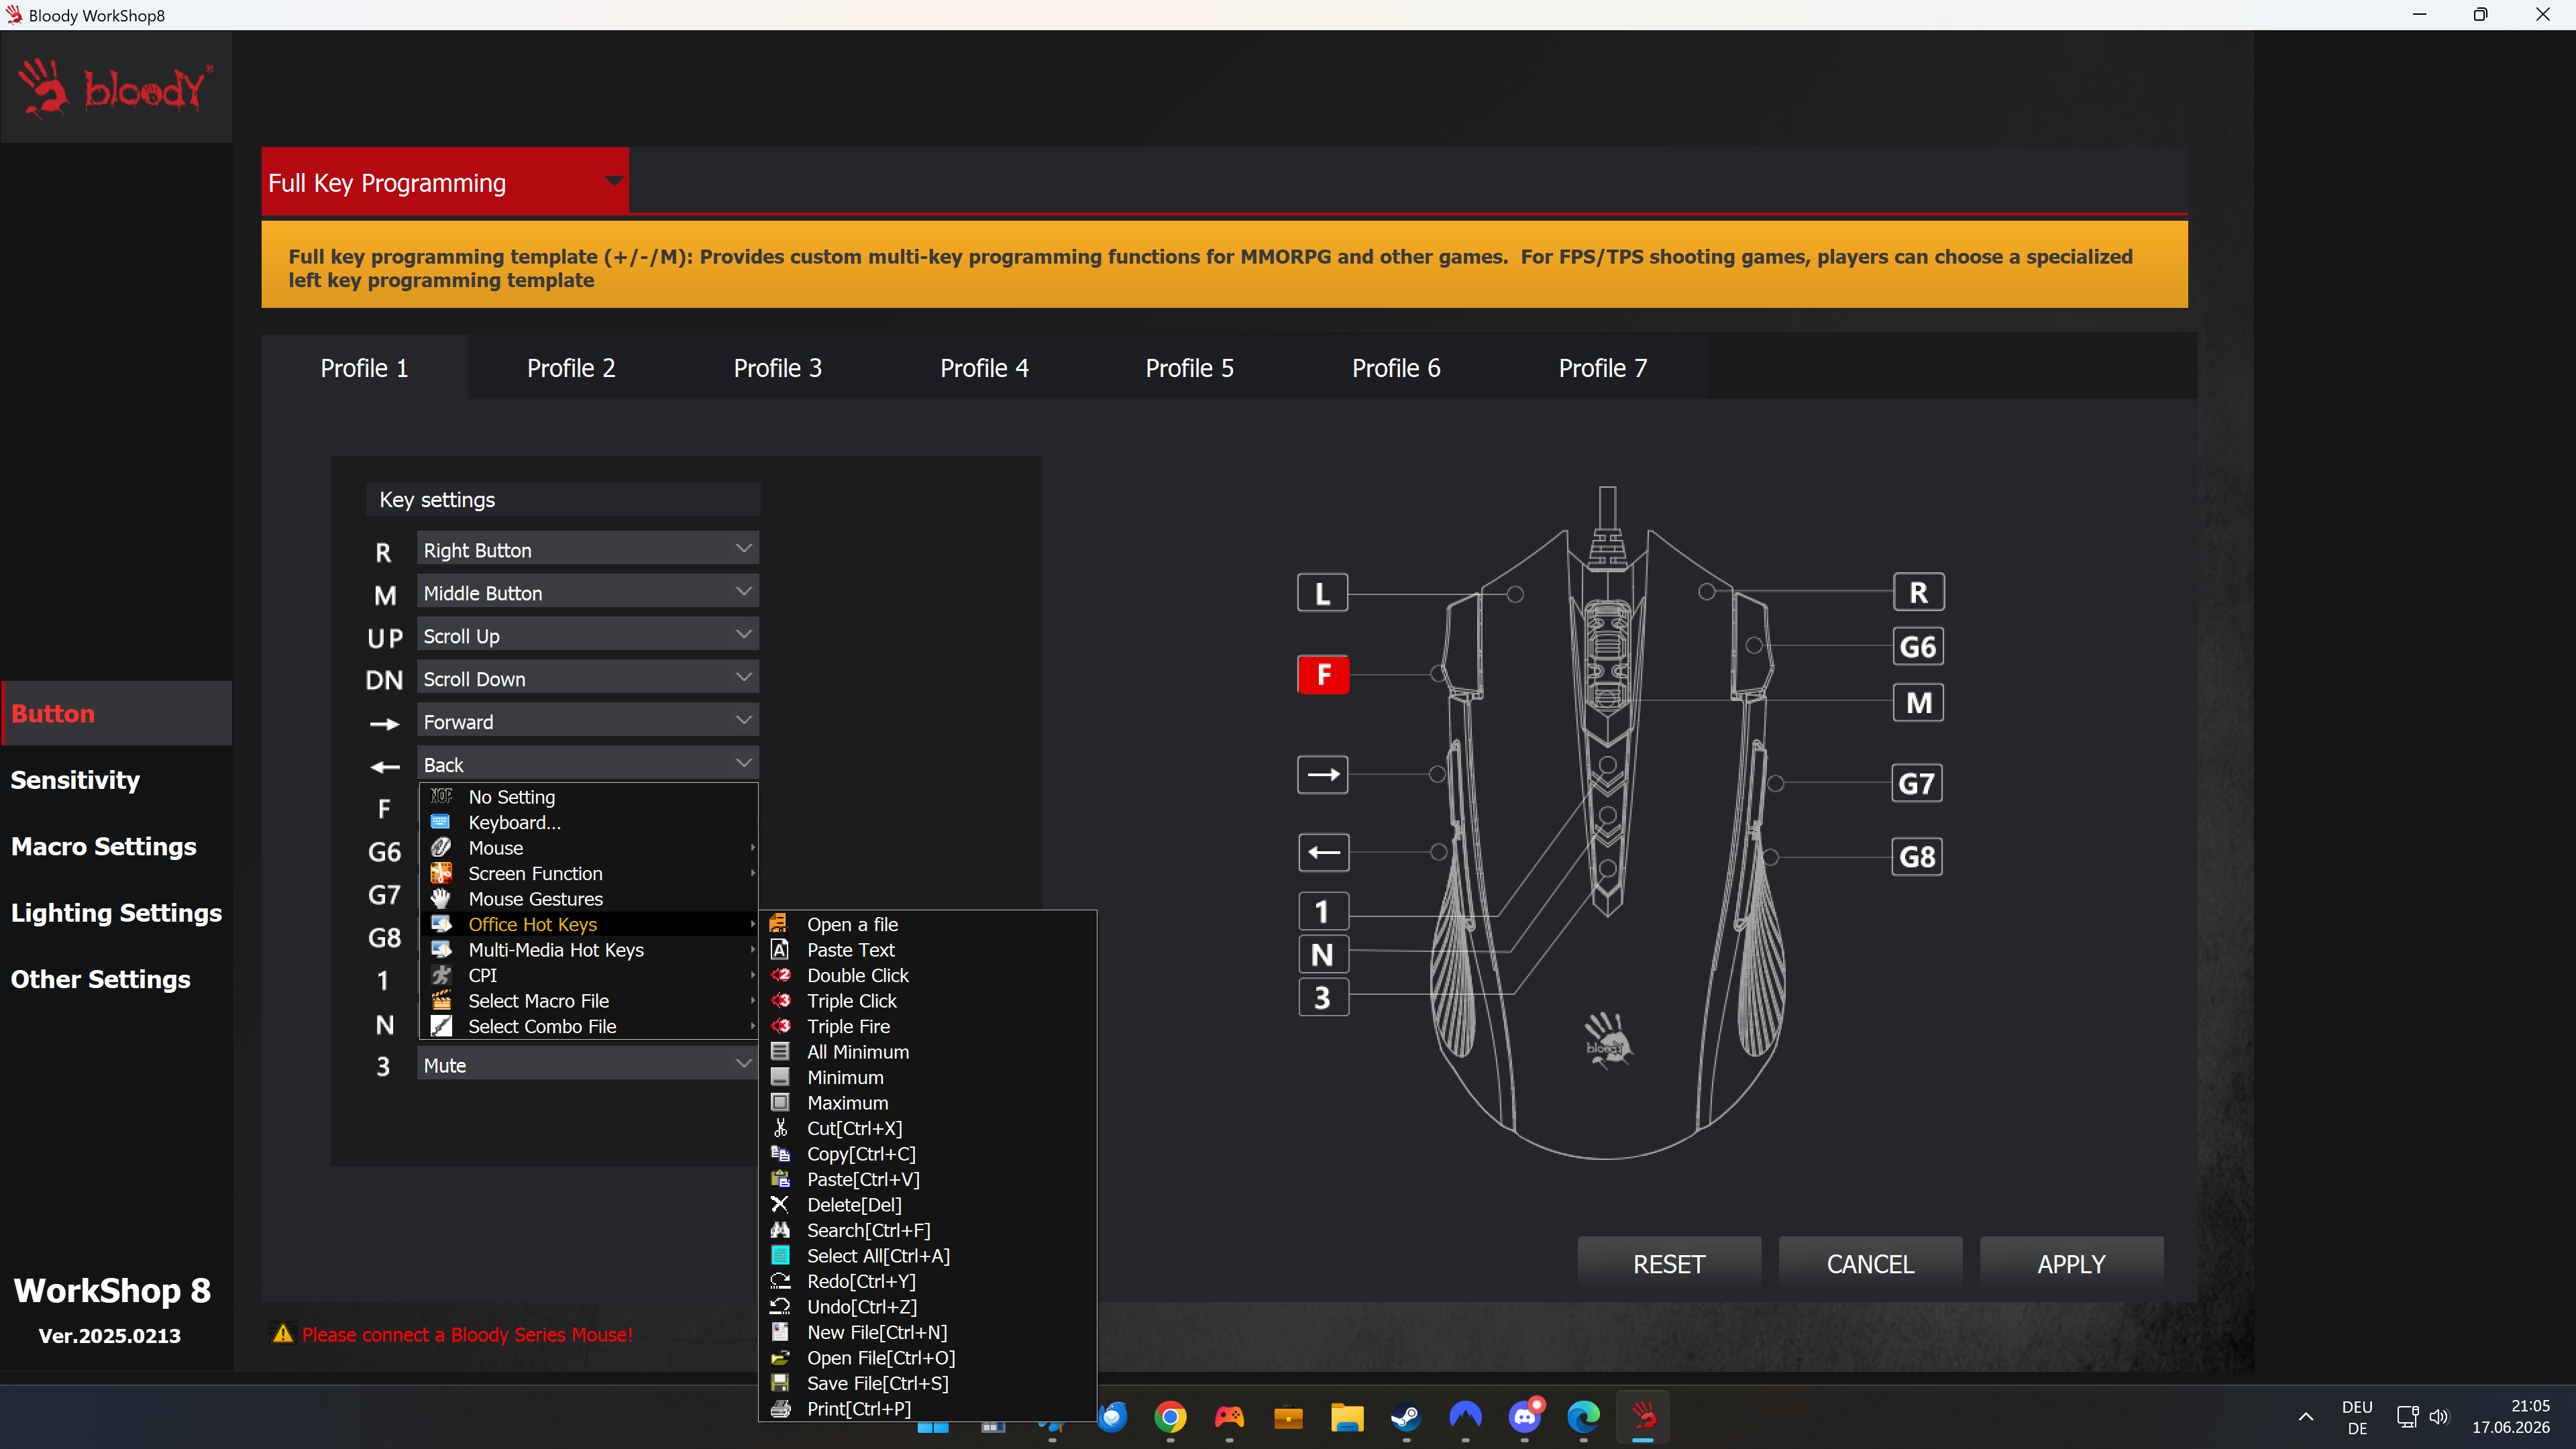Click the right-arrow forward box on mouse diagram
The width and height of the screenshot is (2576, 1449).
coord(1322,774)
